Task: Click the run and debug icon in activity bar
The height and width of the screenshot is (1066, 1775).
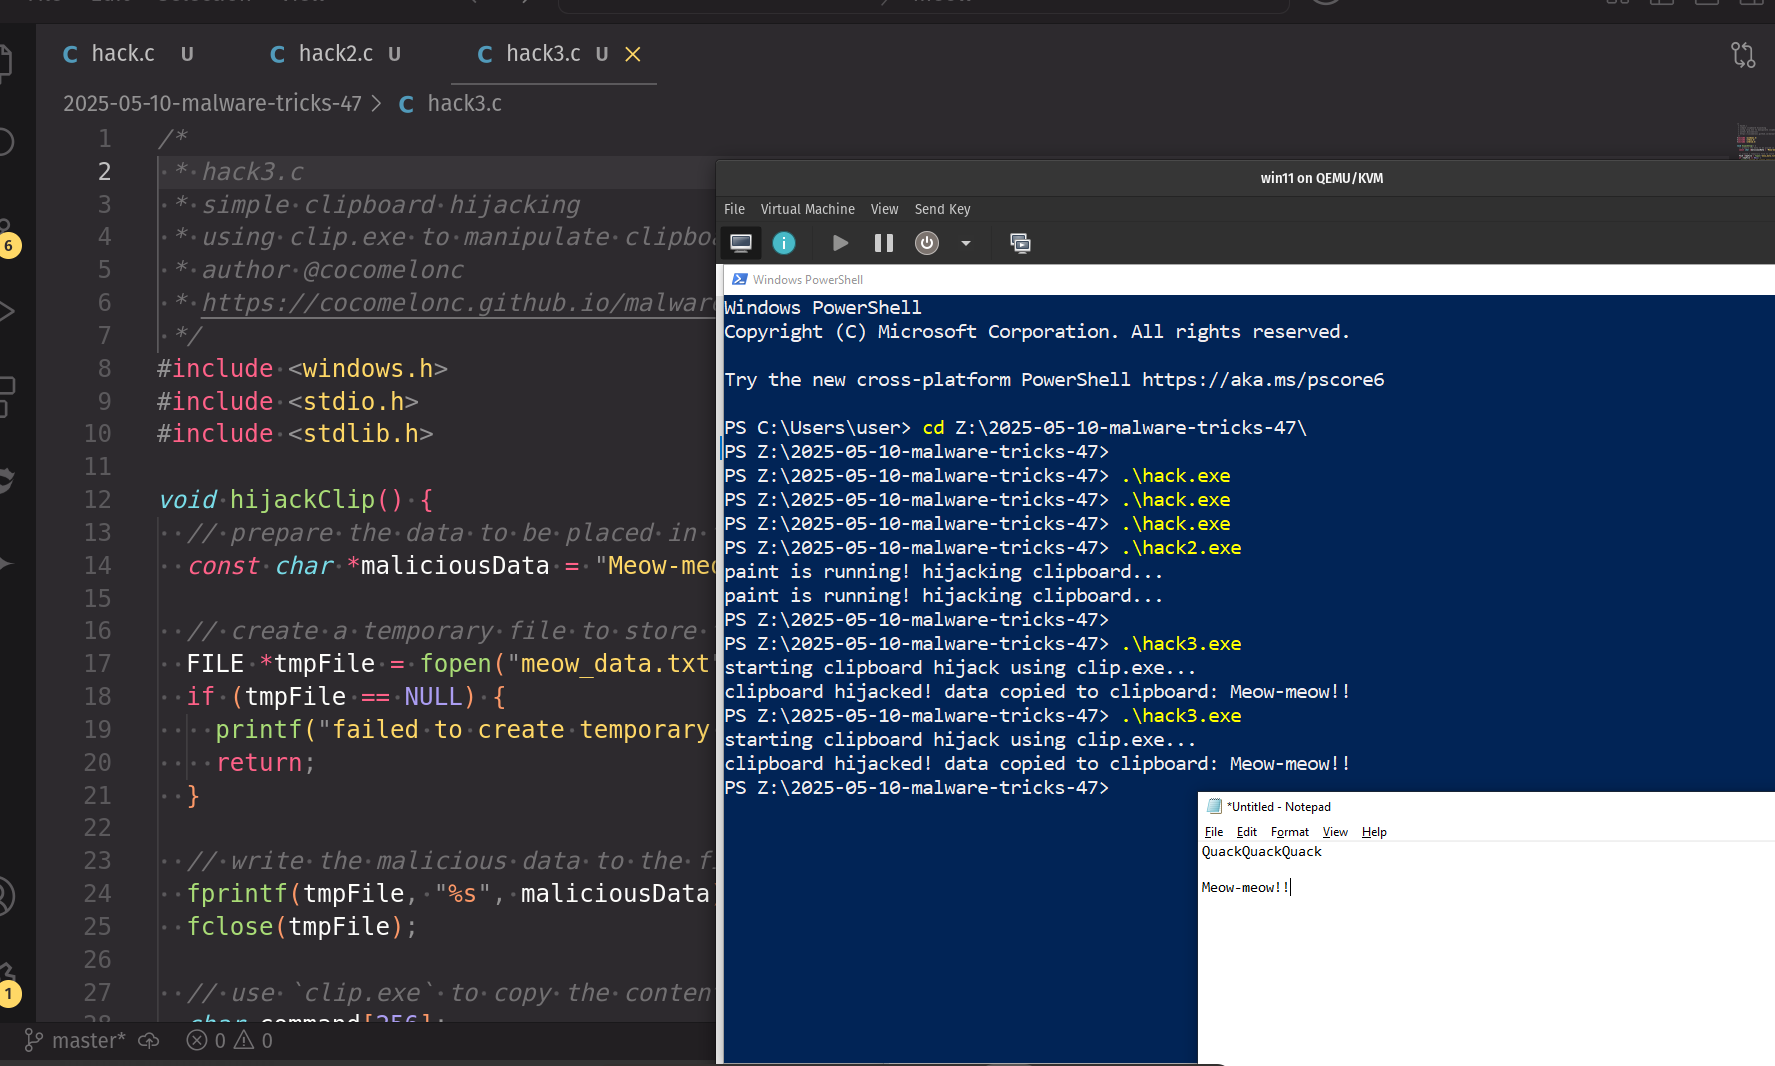Action: (x=6, y=311)
